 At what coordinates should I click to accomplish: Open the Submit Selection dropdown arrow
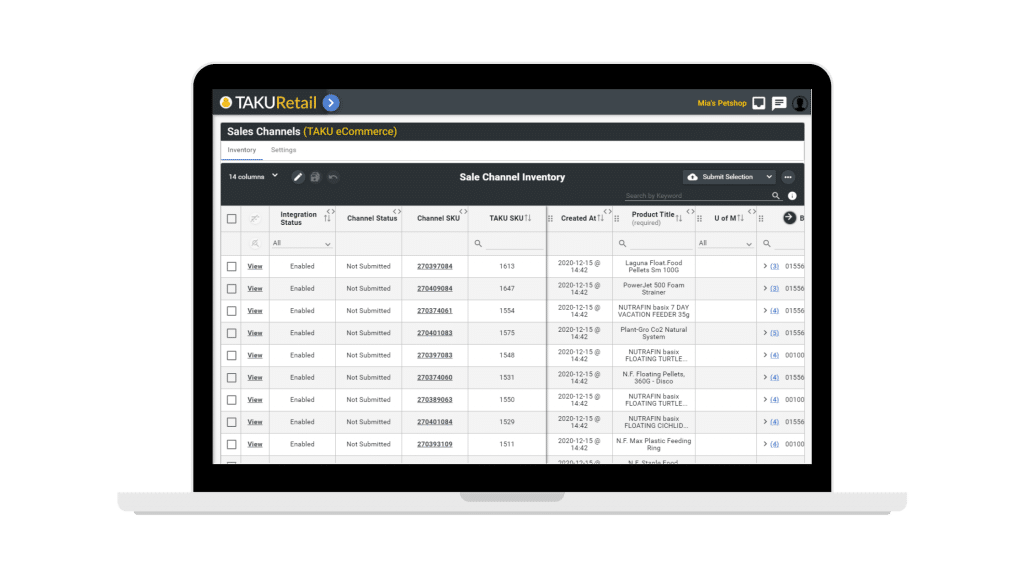pos(769,177)
